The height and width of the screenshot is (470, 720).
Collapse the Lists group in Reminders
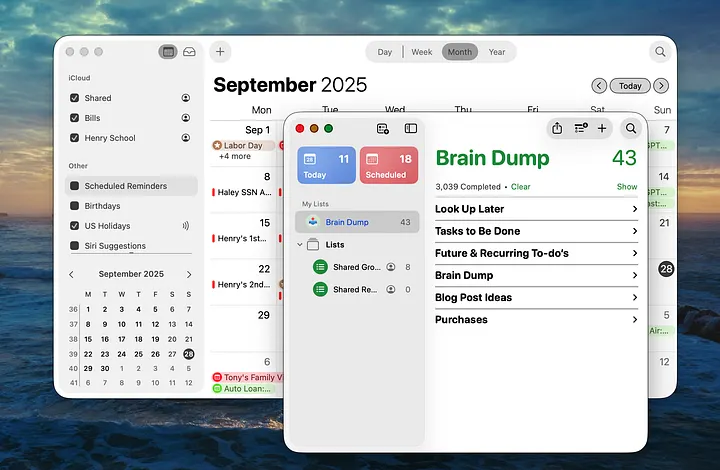(x=300, y=244)
